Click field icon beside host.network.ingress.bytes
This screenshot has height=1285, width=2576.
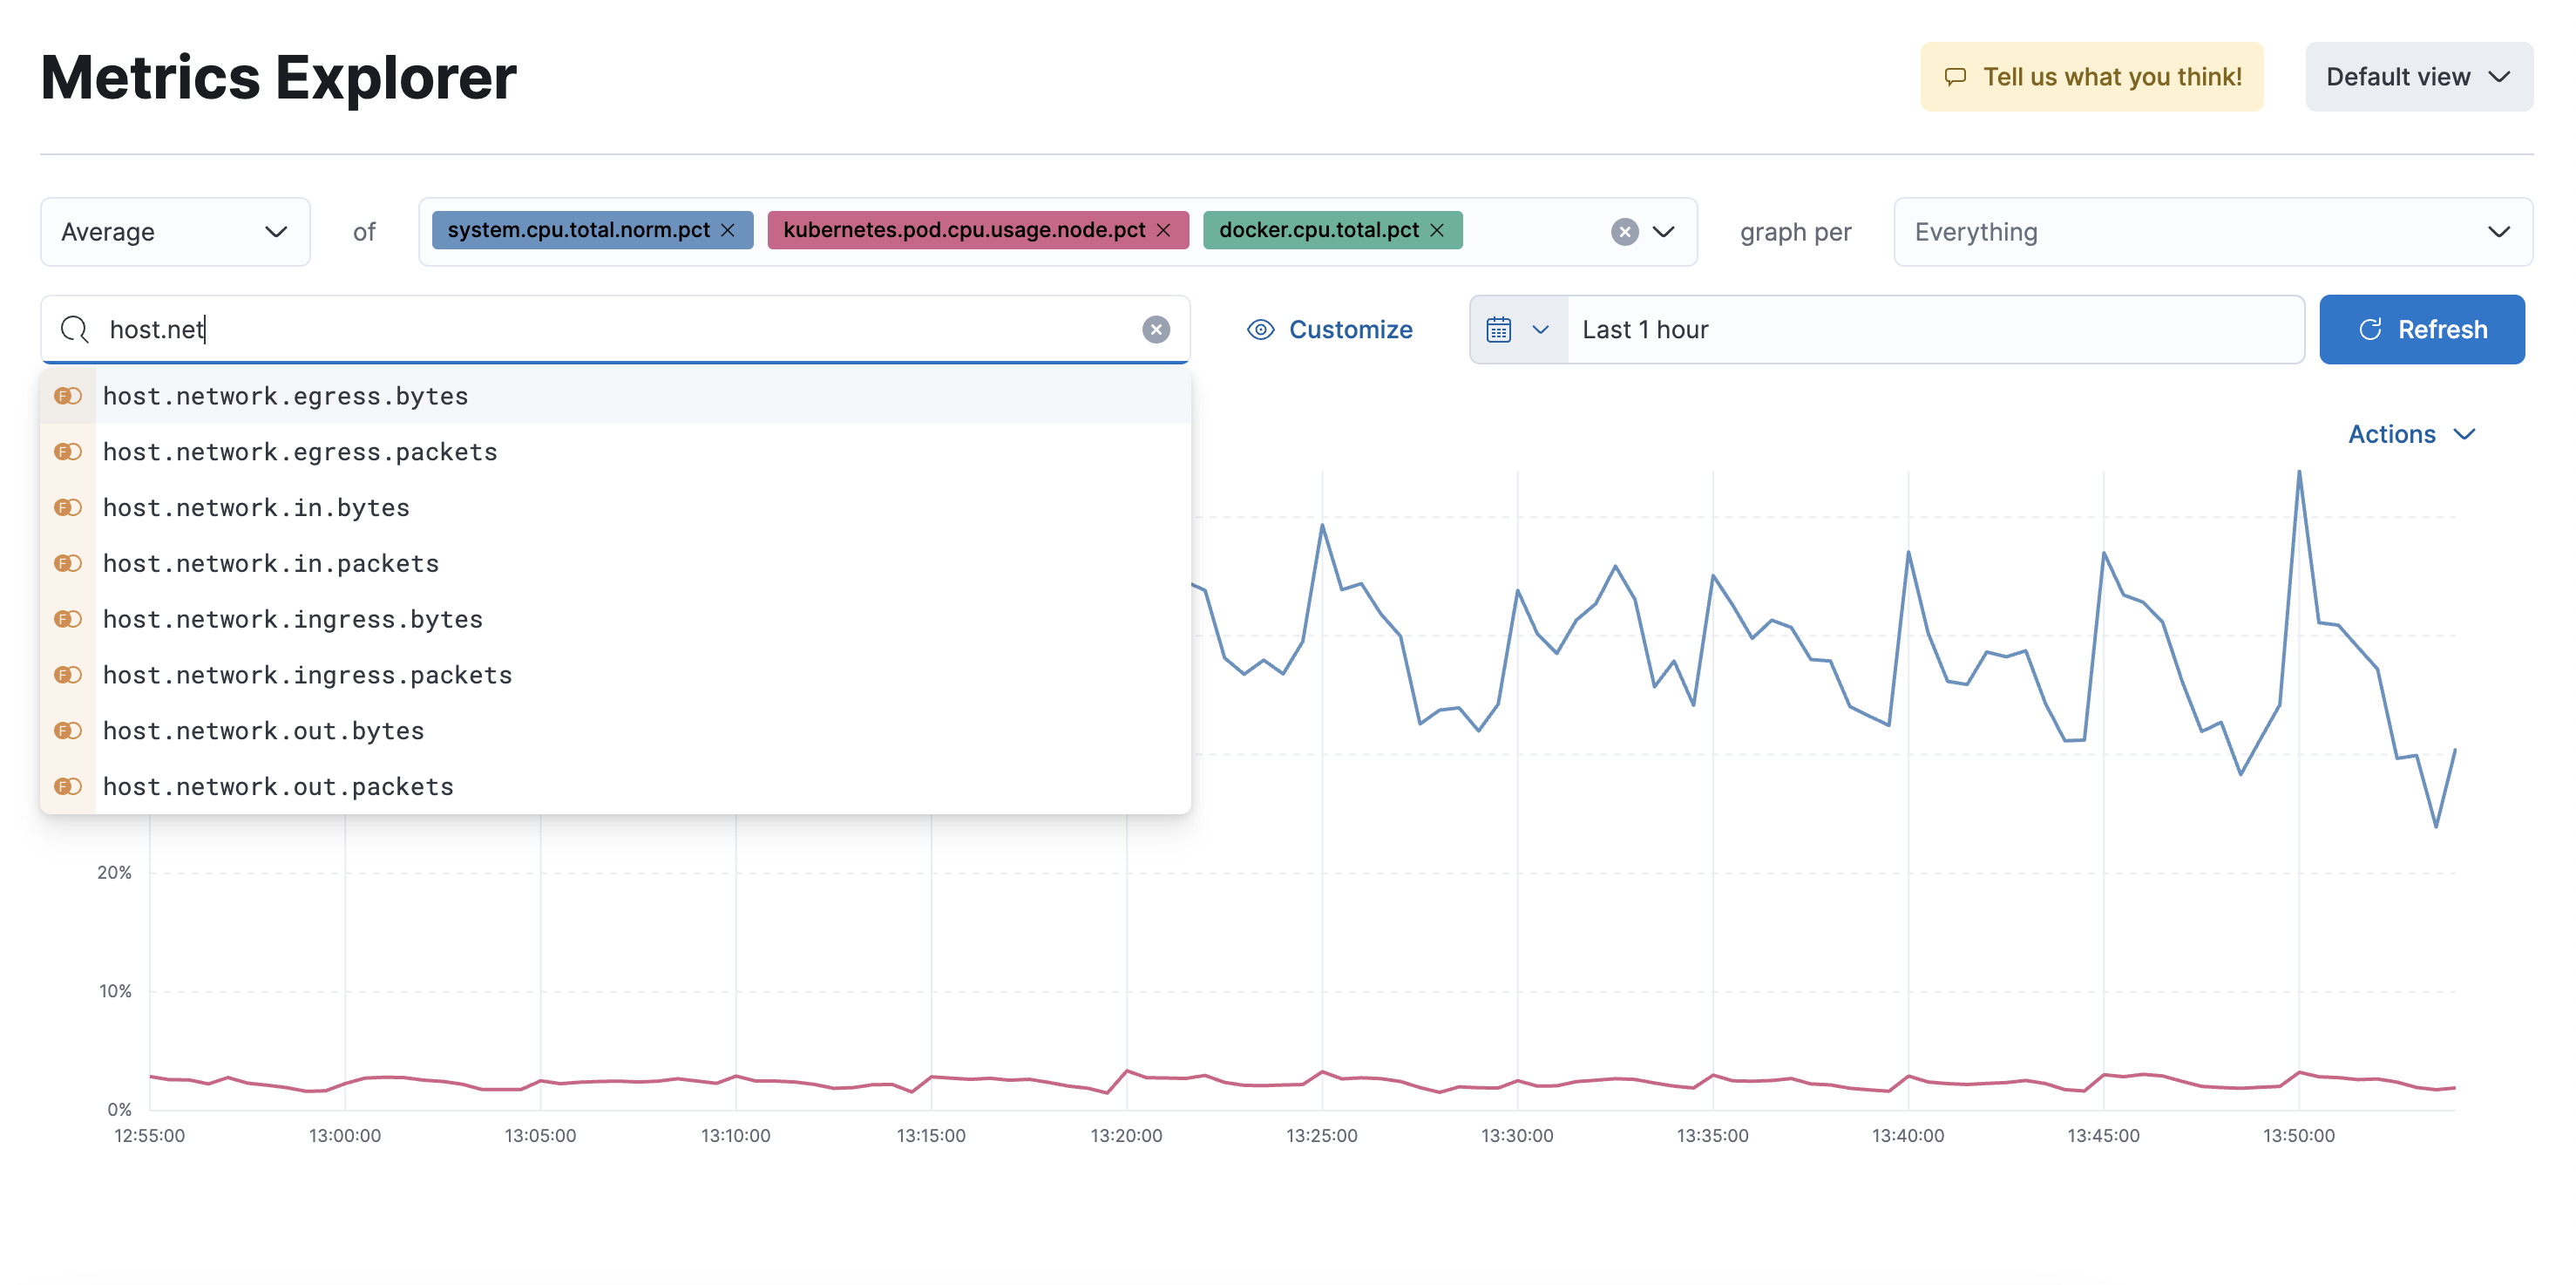[68, 620]
